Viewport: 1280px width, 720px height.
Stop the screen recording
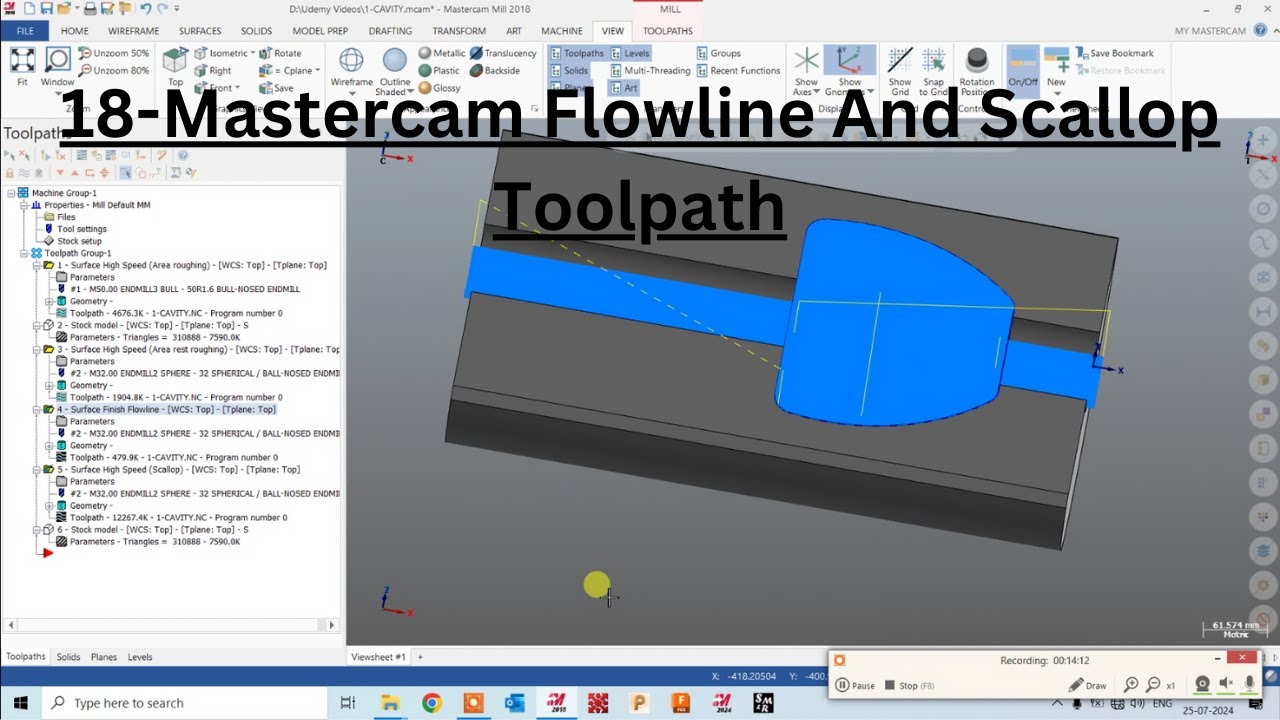click(x=909, y=686)
